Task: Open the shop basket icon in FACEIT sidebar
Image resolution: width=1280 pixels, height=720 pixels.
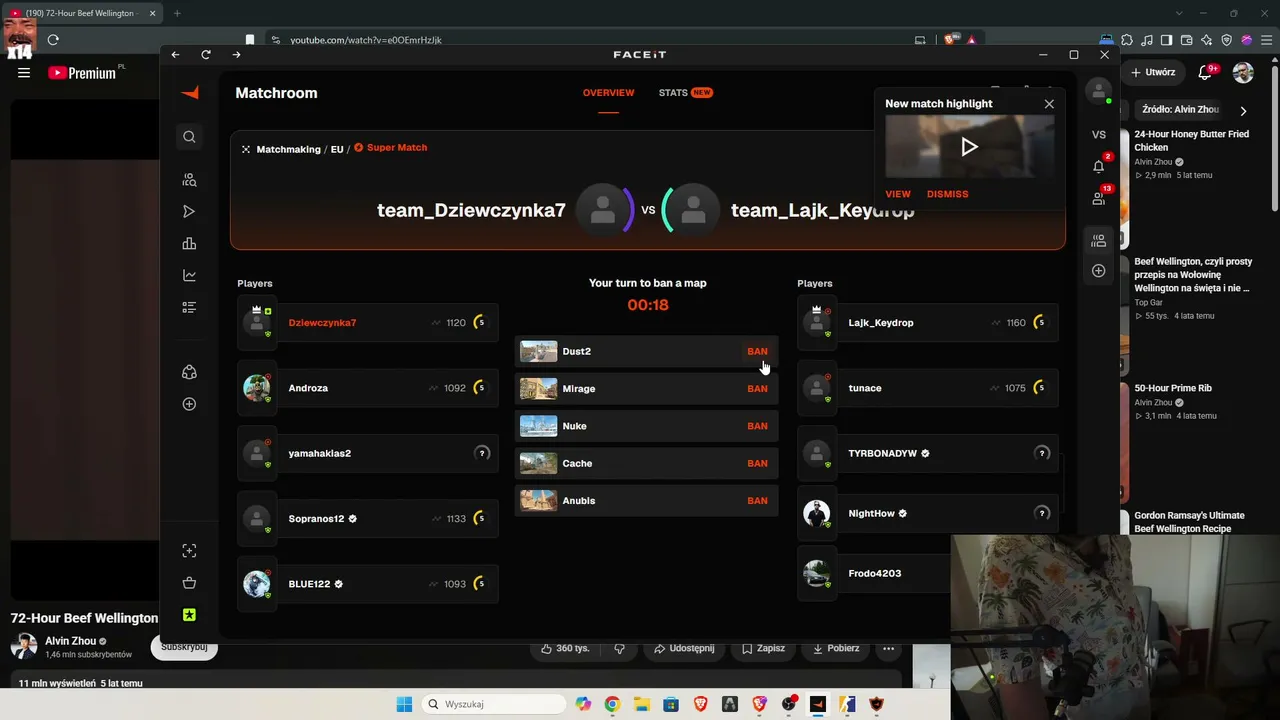Action: point(189,583)
